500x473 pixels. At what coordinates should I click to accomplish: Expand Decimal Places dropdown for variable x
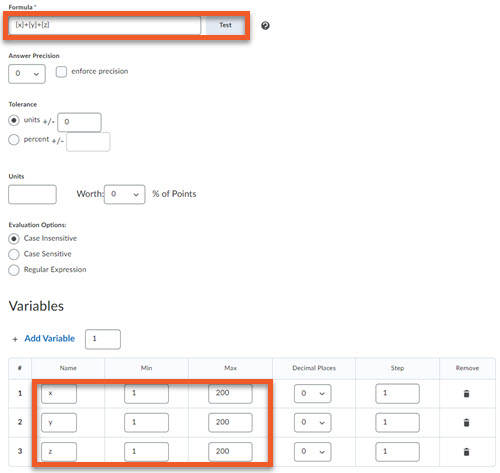(x=313, y=394)
